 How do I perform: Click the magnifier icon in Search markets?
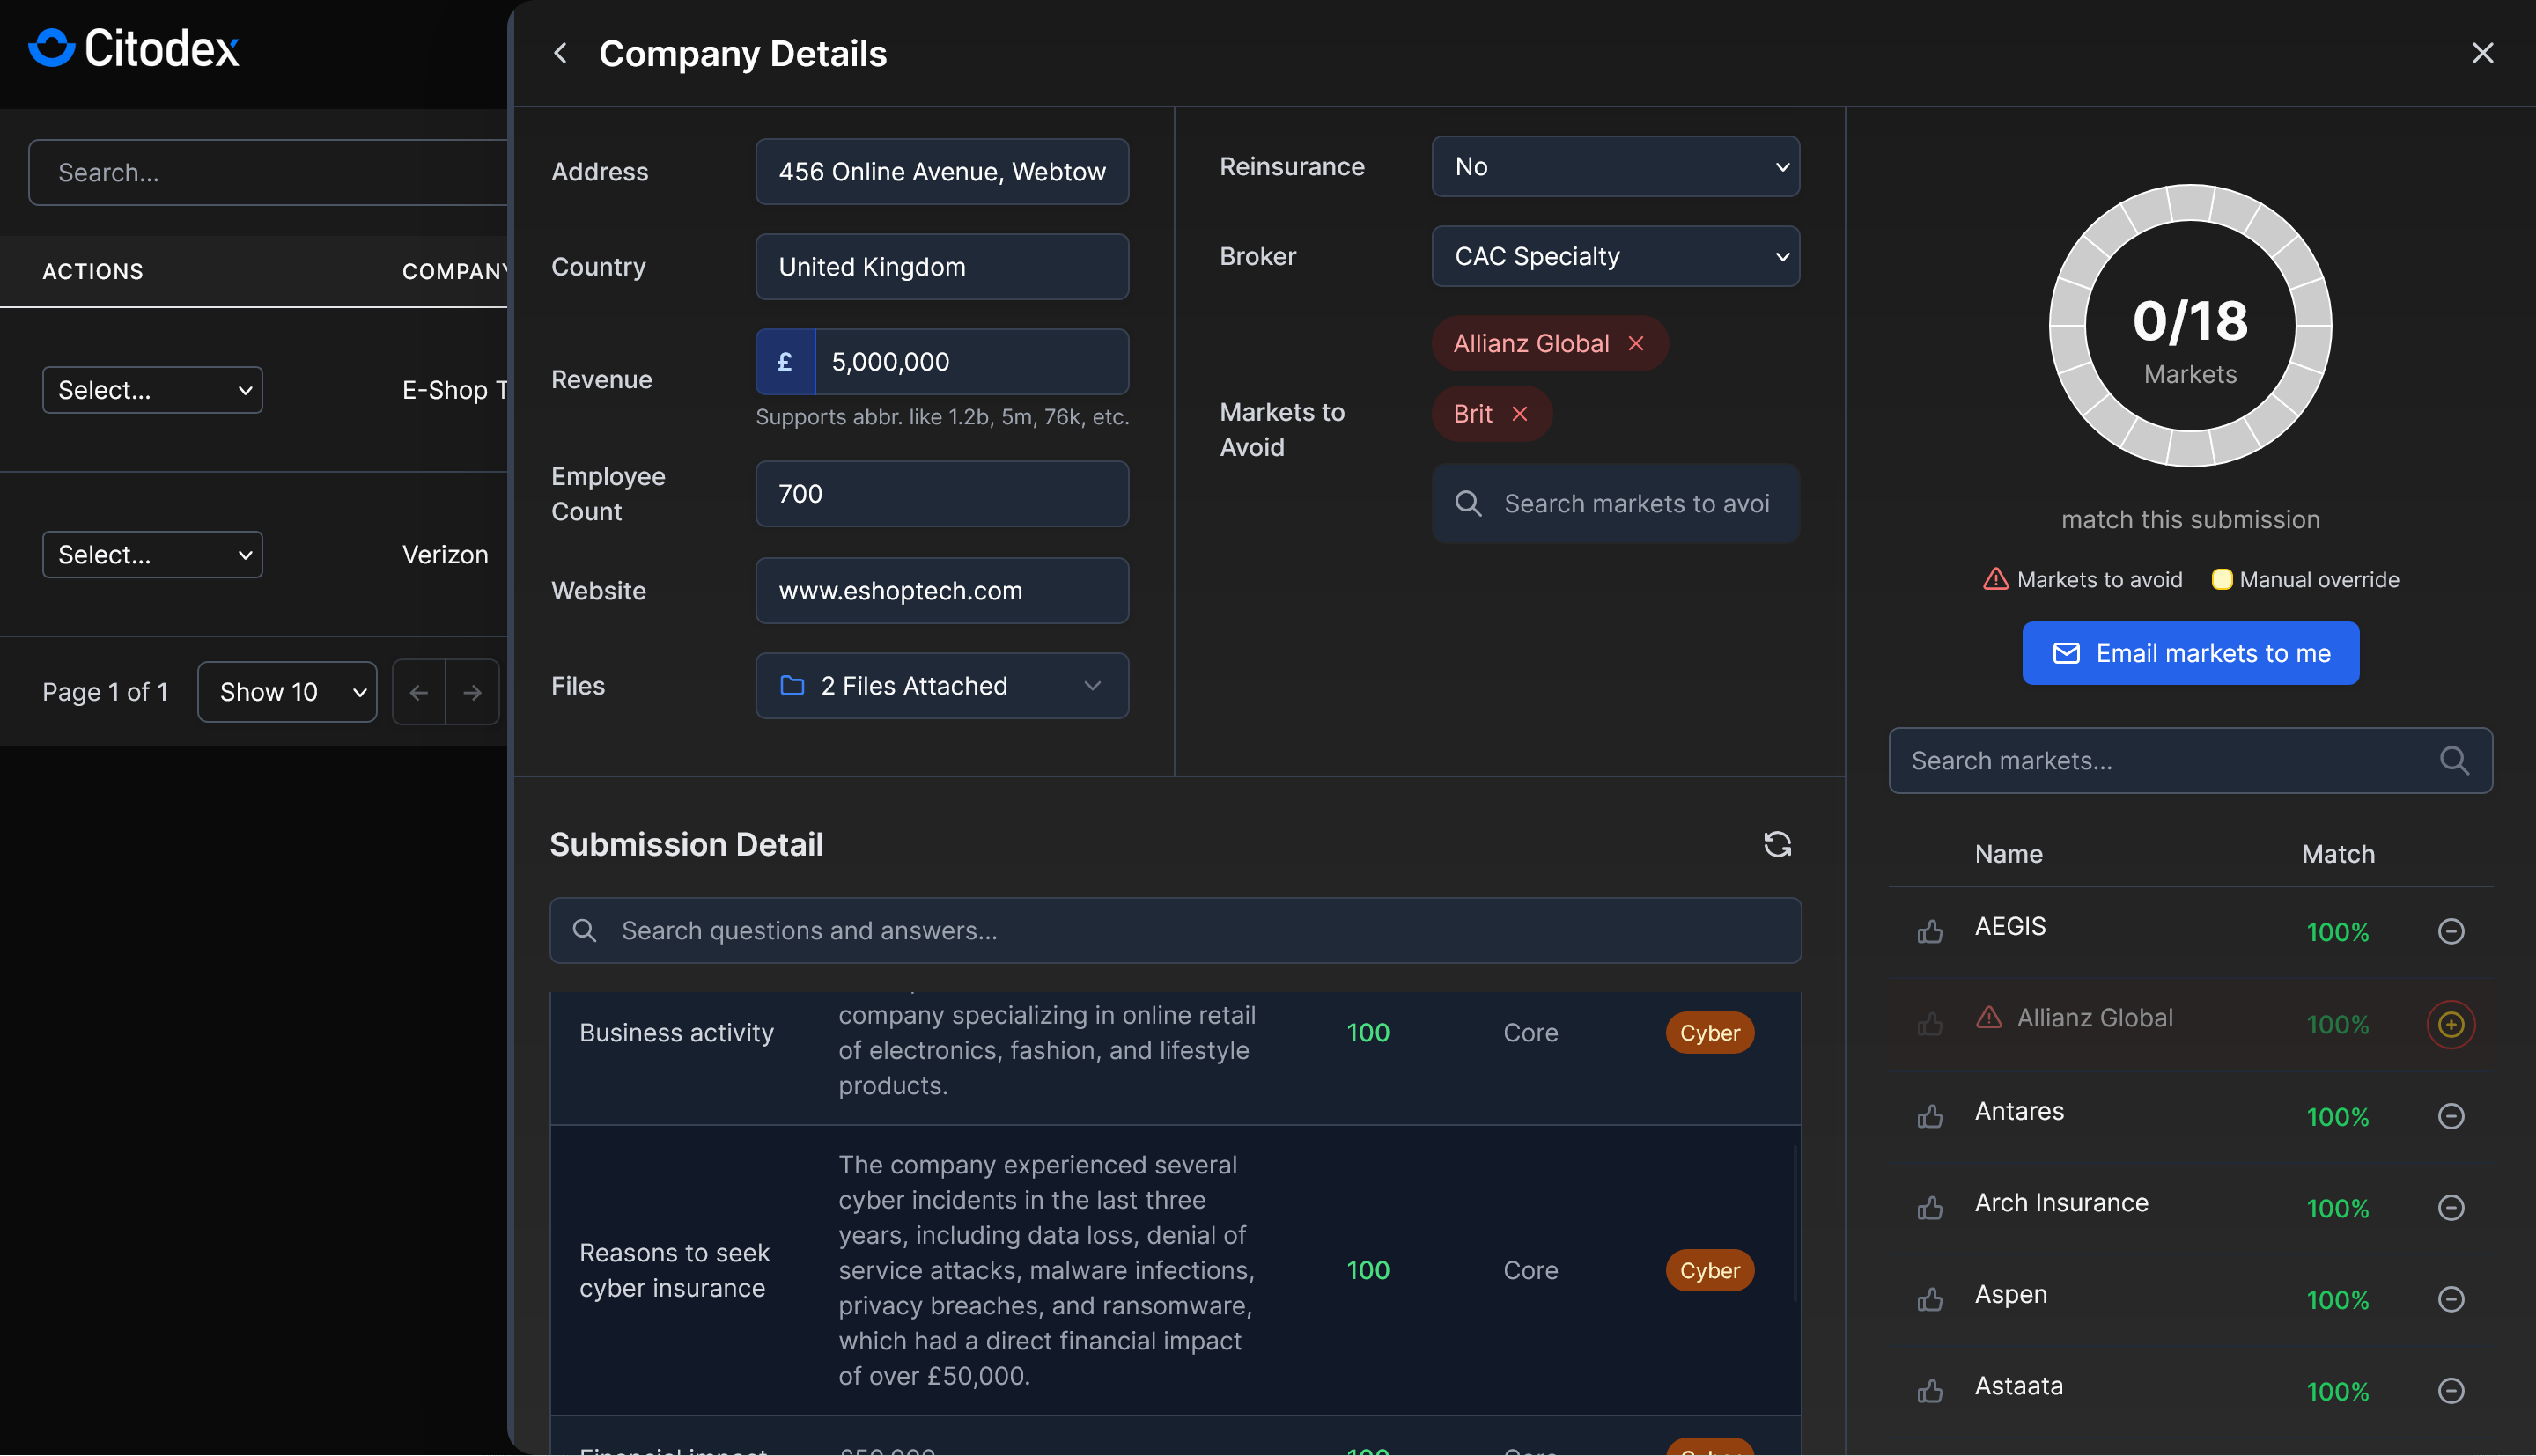coord(2454,760)
